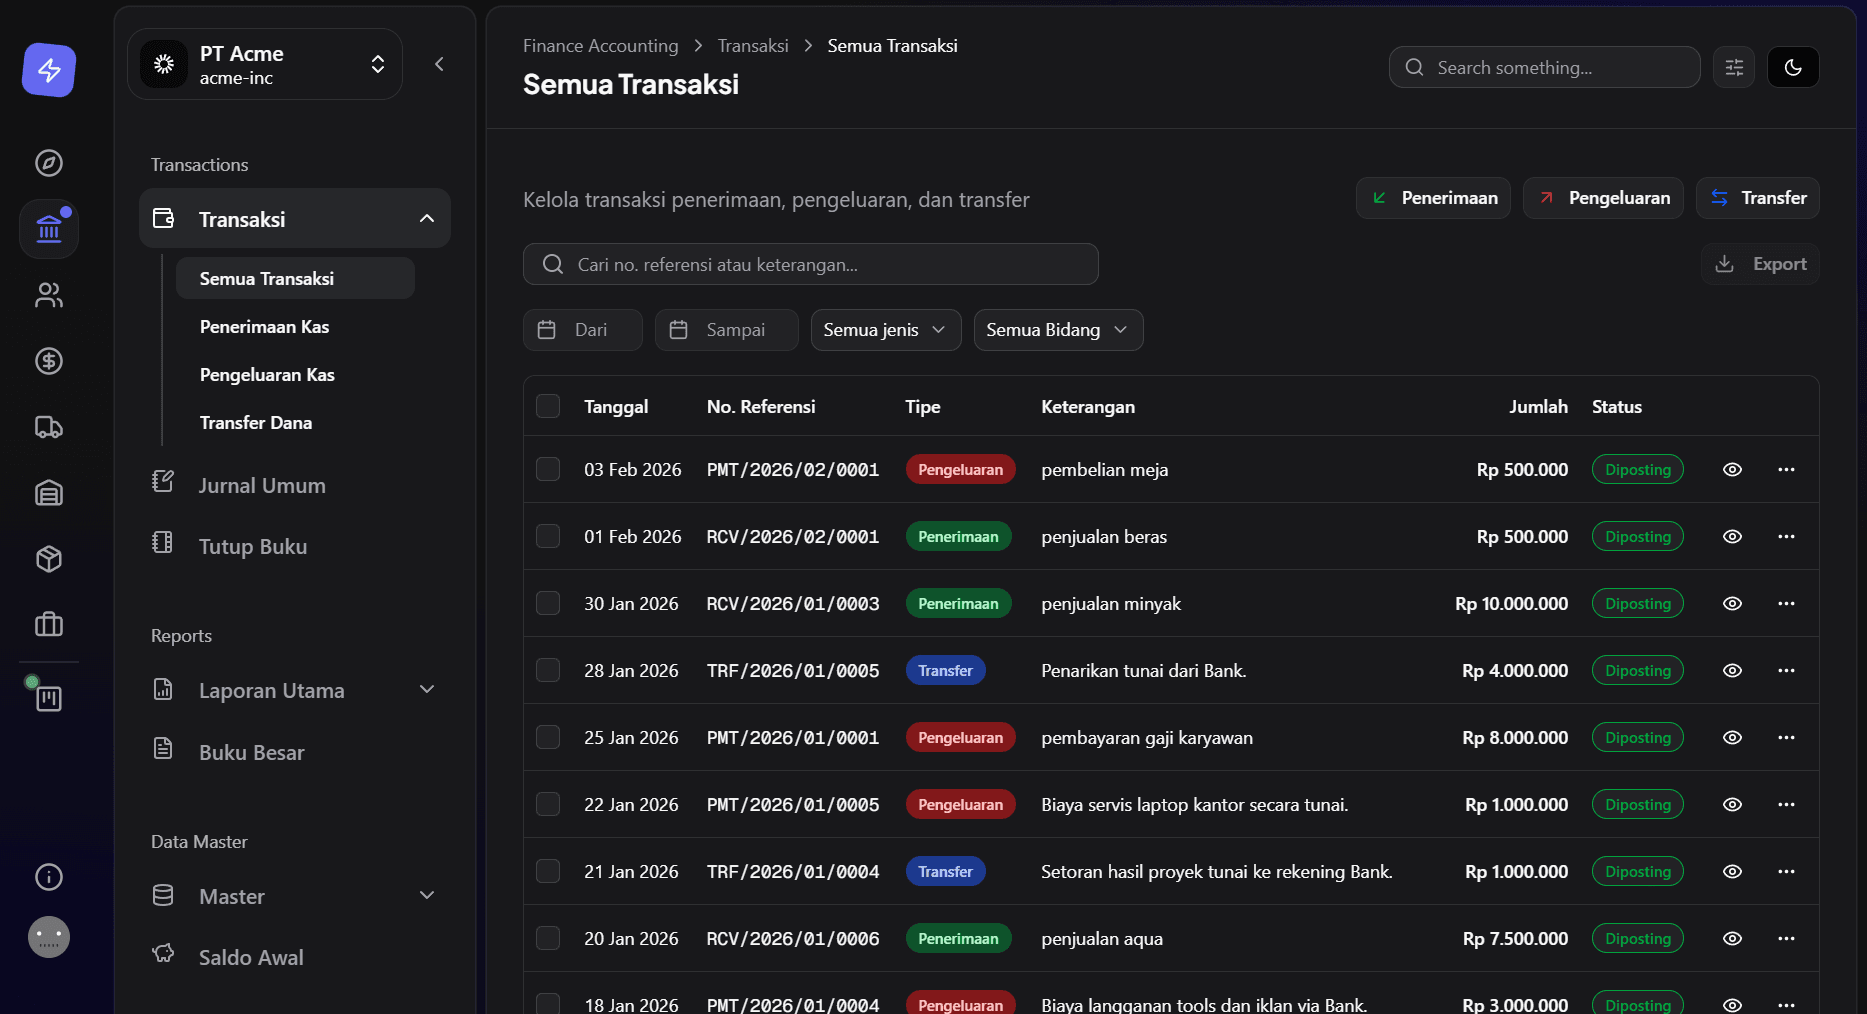View details of pembelian meja transaction
This screenshot has width=1867, height=1014.
tap(1732, 470)
